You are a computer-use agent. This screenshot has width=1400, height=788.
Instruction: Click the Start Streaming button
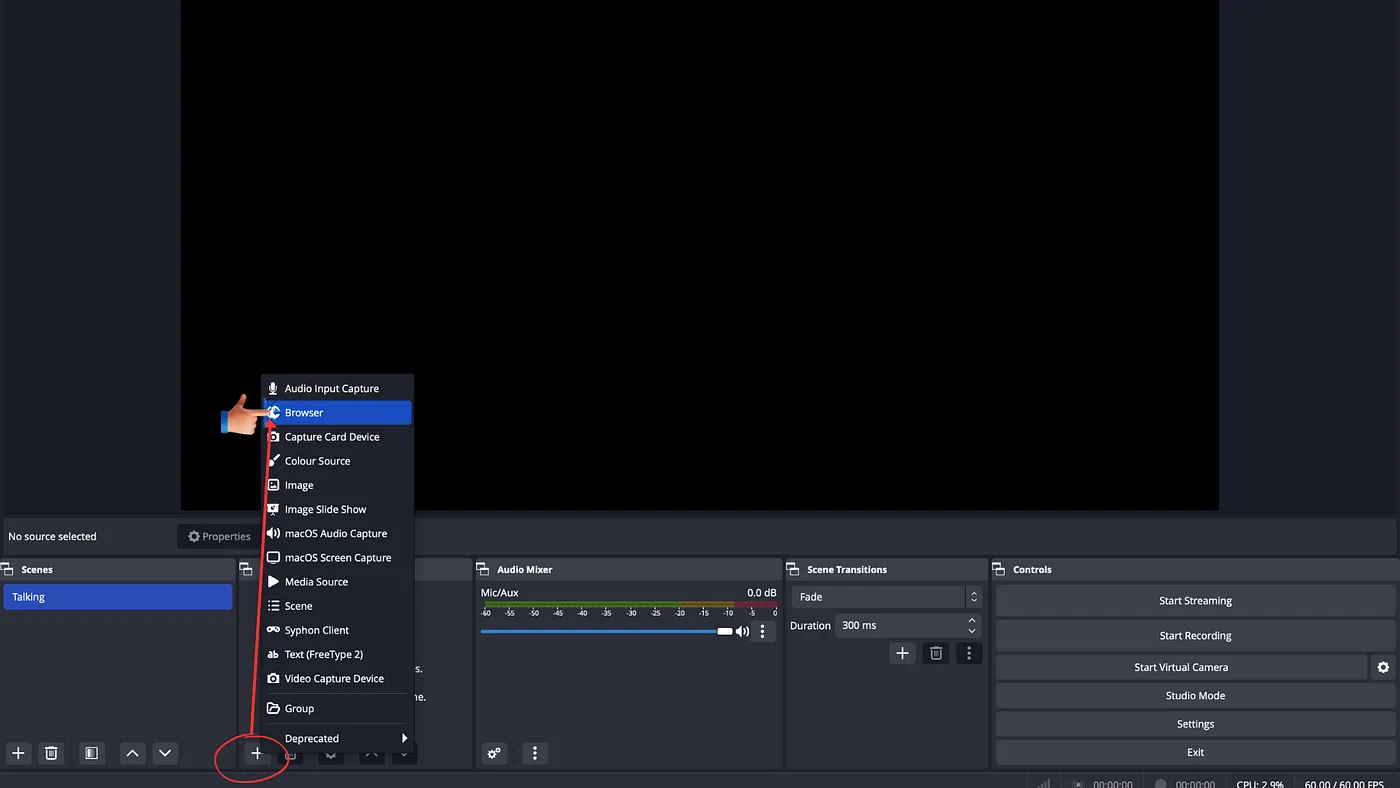1195,601
